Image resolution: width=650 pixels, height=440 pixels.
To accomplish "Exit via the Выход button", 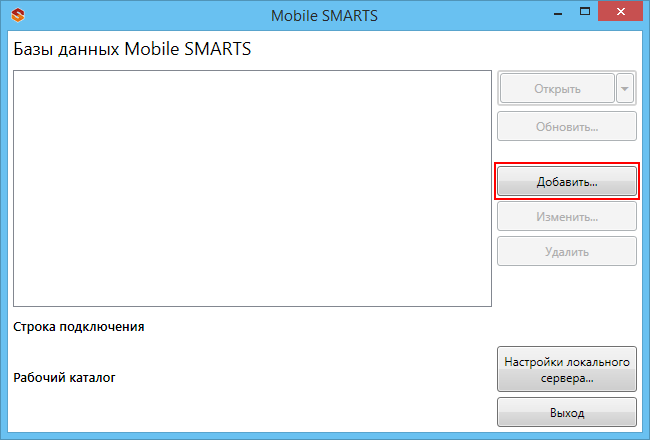I will [x=567, y=412].
